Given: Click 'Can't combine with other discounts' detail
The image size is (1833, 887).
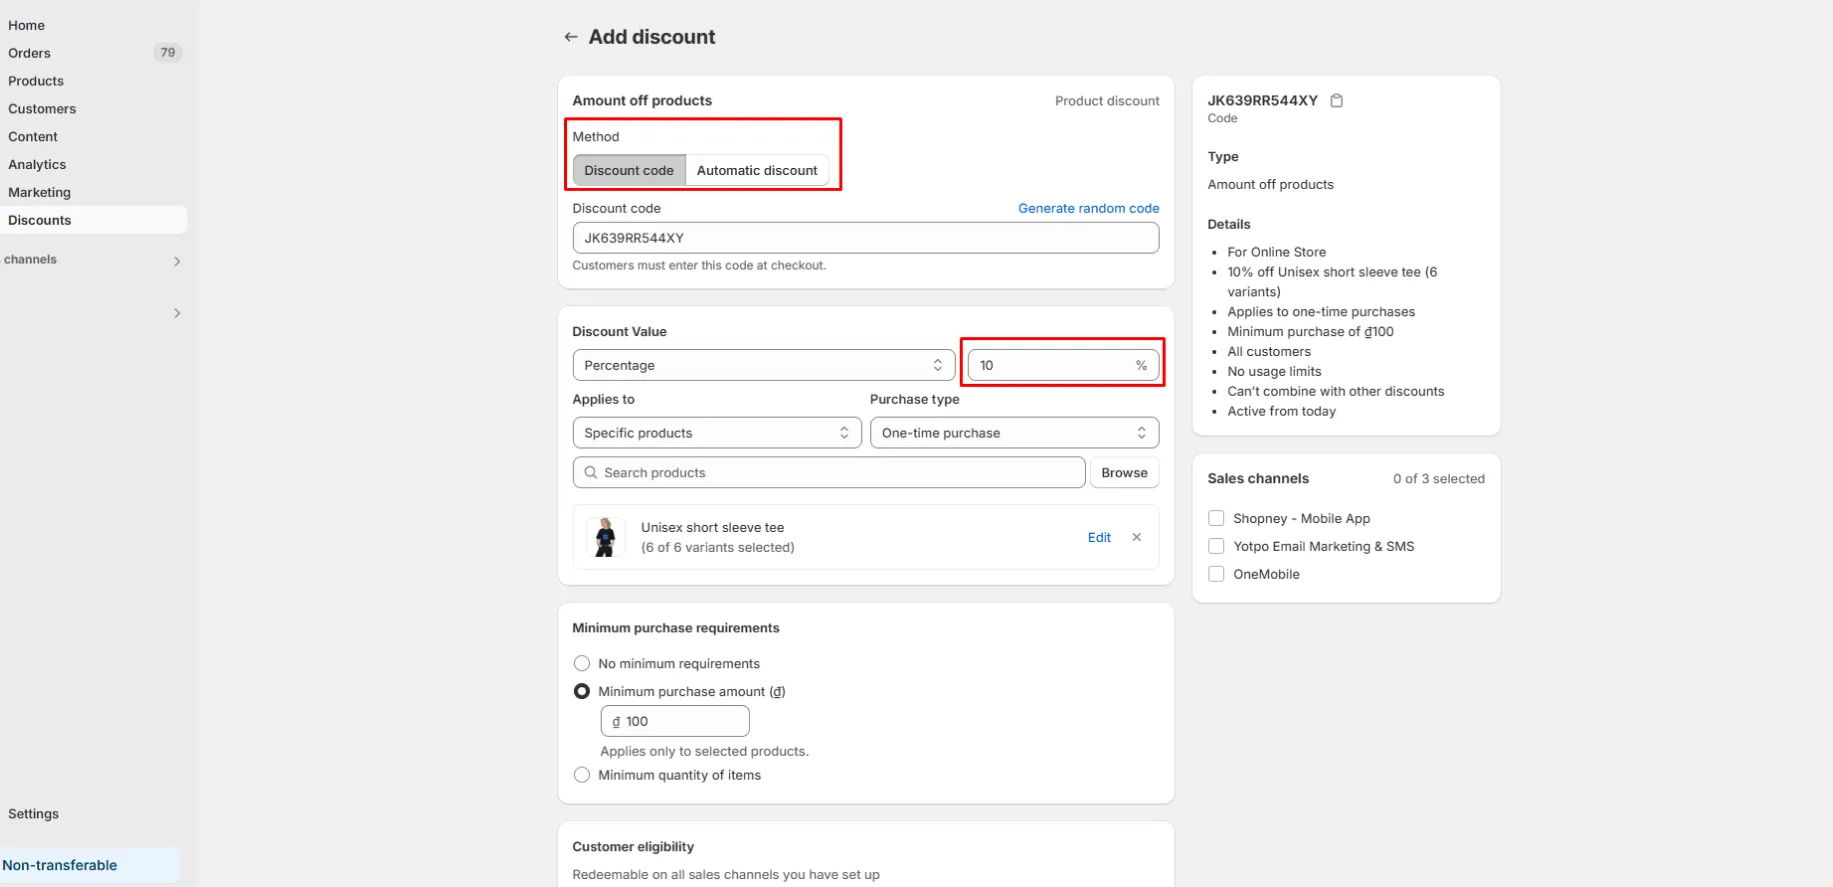Looking at the screenshot, I should coord(1336,391).
